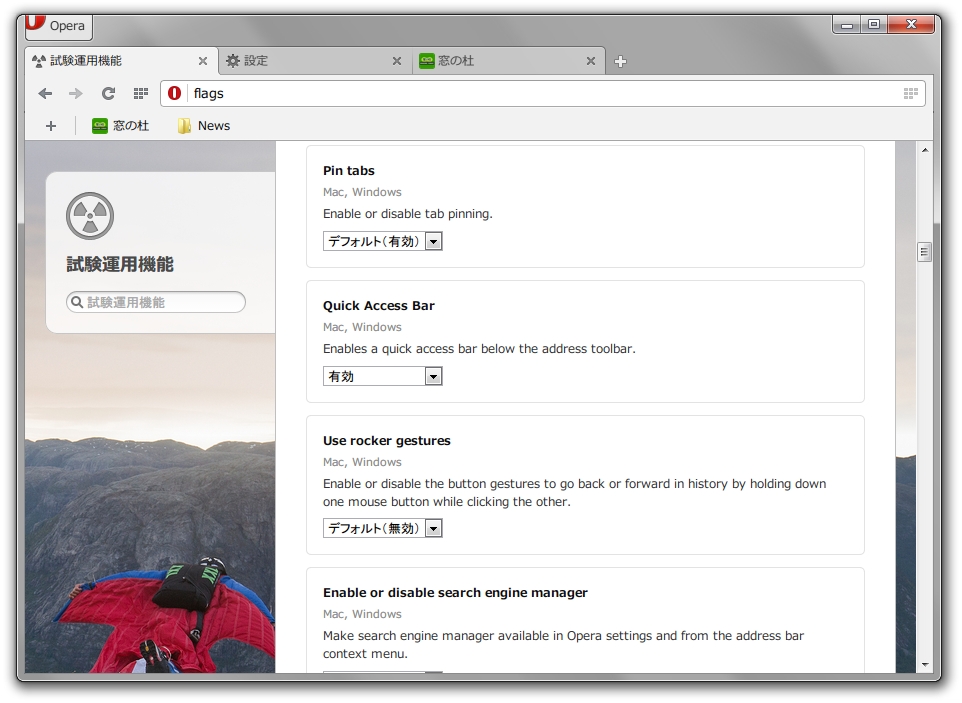Click the tile icon at the address bar's right end
The height and width of the screenshot is (703, 962).
pos(911,93)
